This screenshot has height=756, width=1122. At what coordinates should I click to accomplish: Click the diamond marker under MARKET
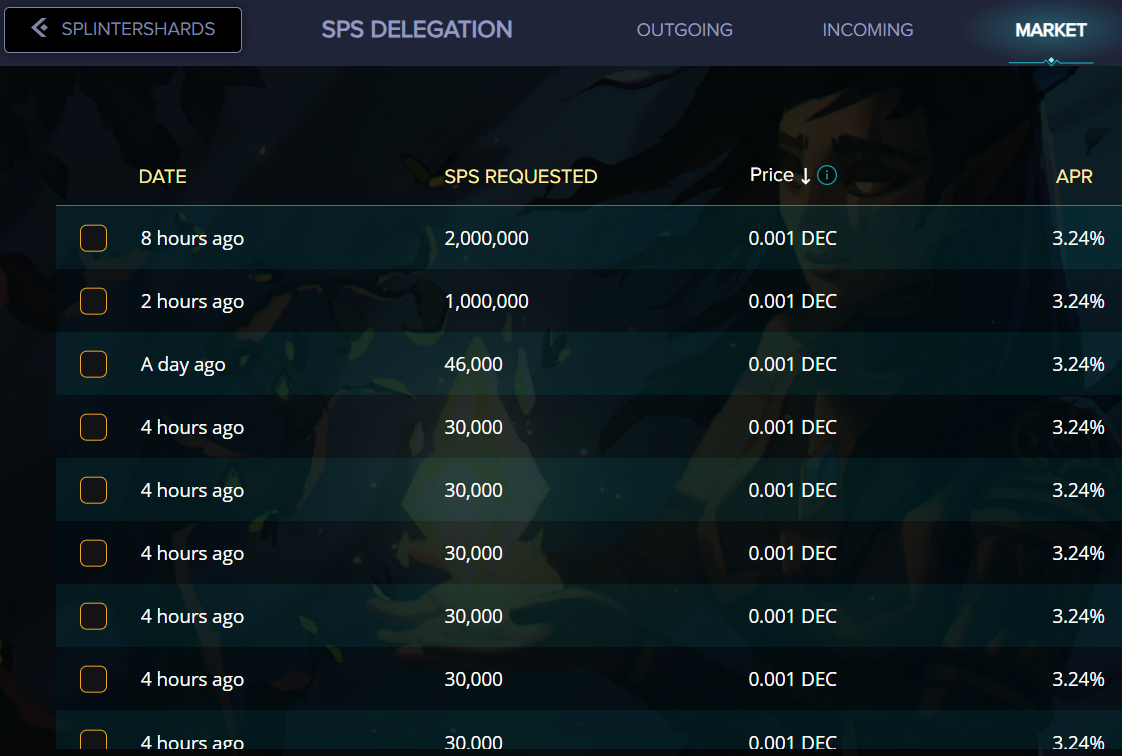click(1050, 62)
